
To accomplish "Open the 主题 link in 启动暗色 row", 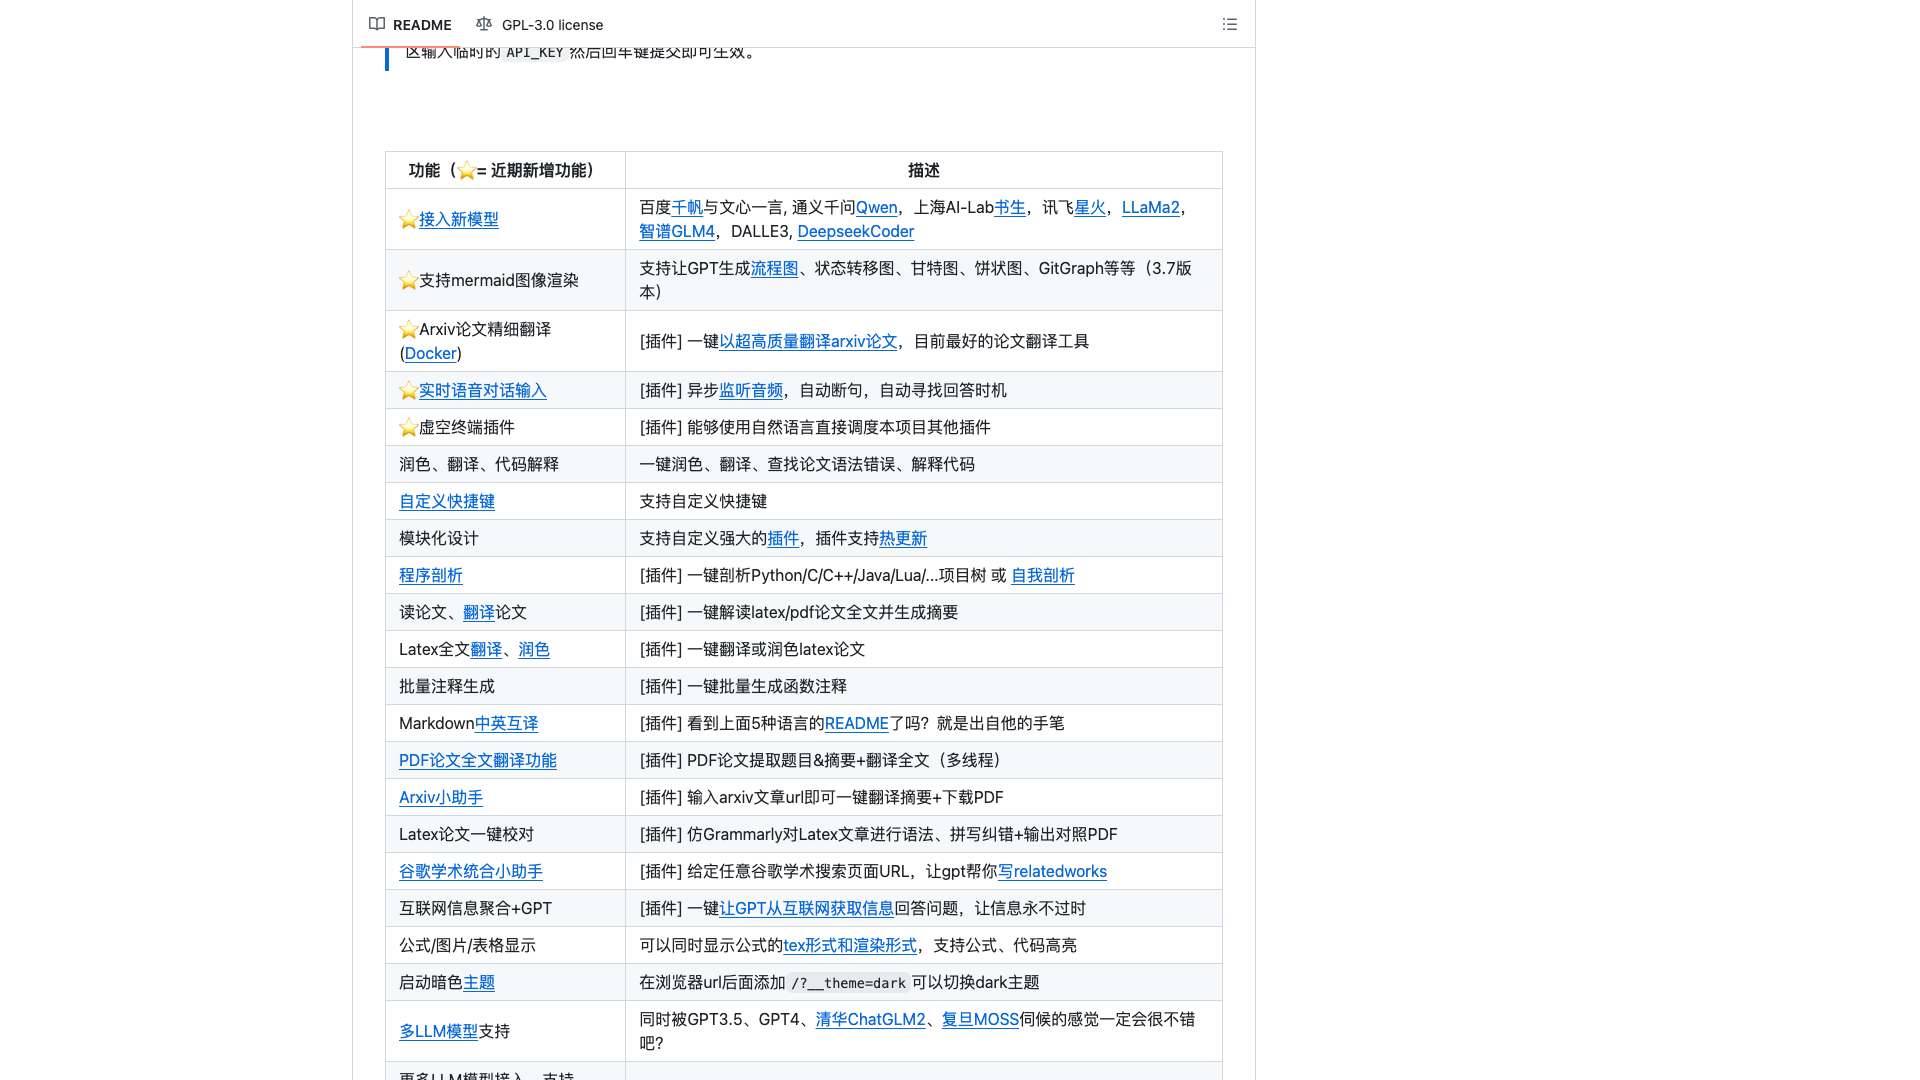I will [479, 982].
